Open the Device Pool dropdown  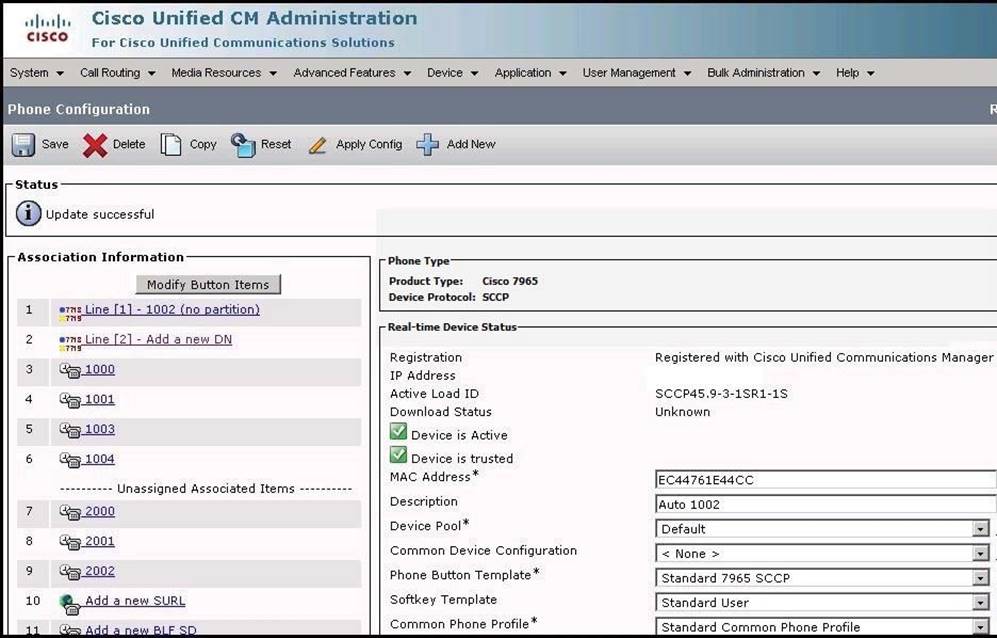coord(980,529)
